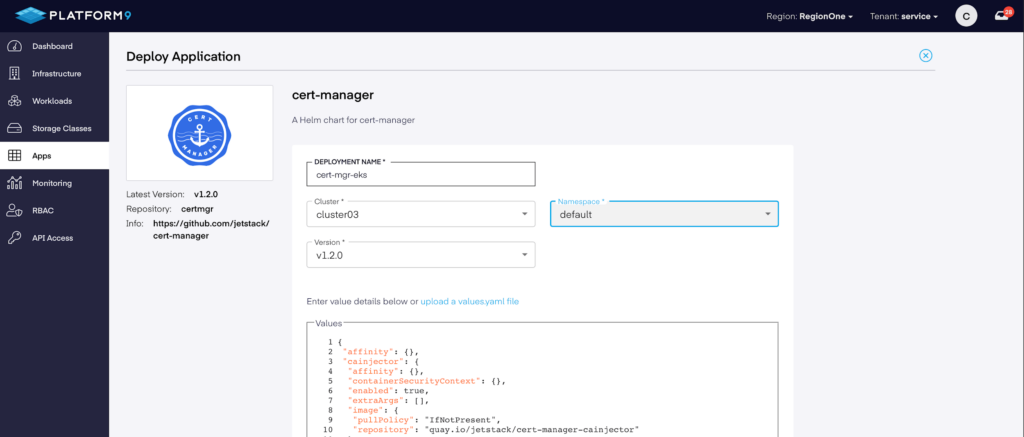The image size is (1024, 437).
Task: Click the 'Deploy Application' heading text
Action: pos(184,57)
